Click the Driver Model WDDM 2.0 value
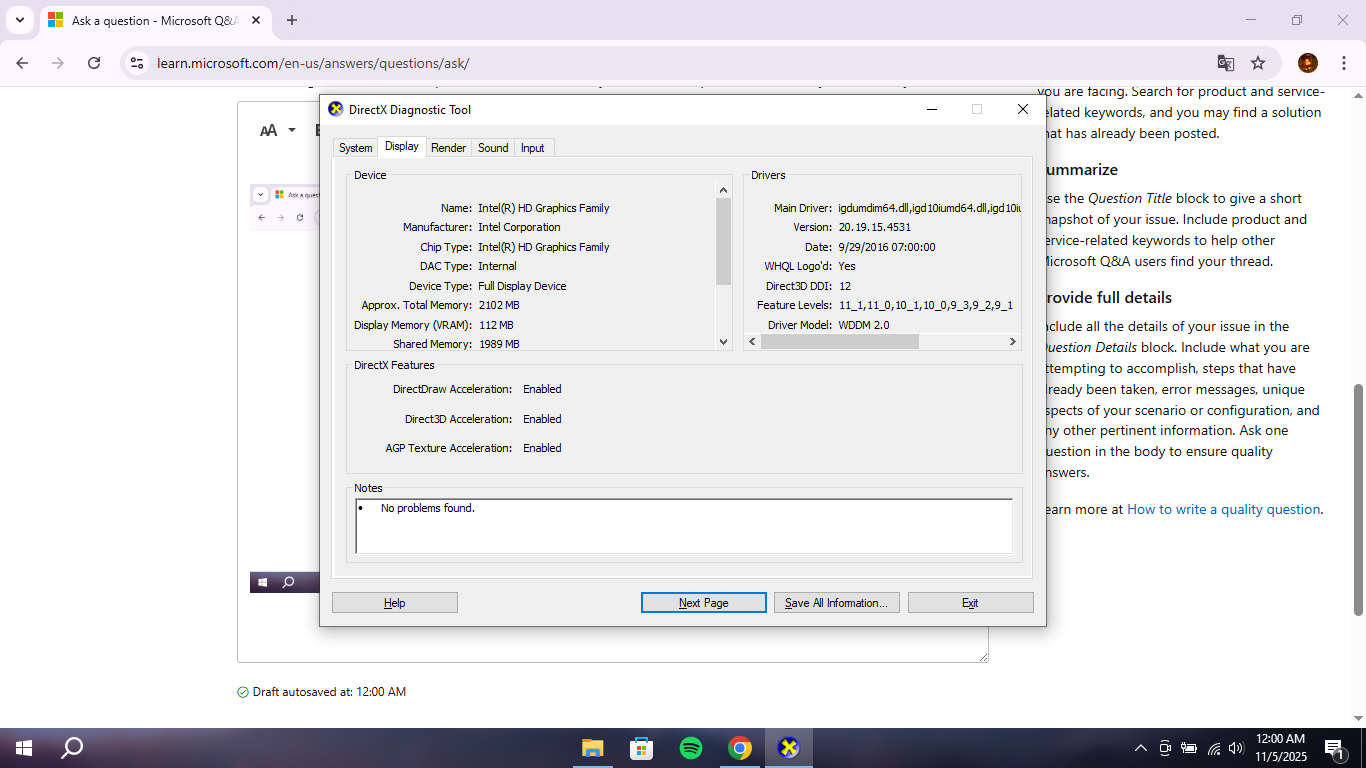This screenshot has height=768, width=1366. [864, 325]
